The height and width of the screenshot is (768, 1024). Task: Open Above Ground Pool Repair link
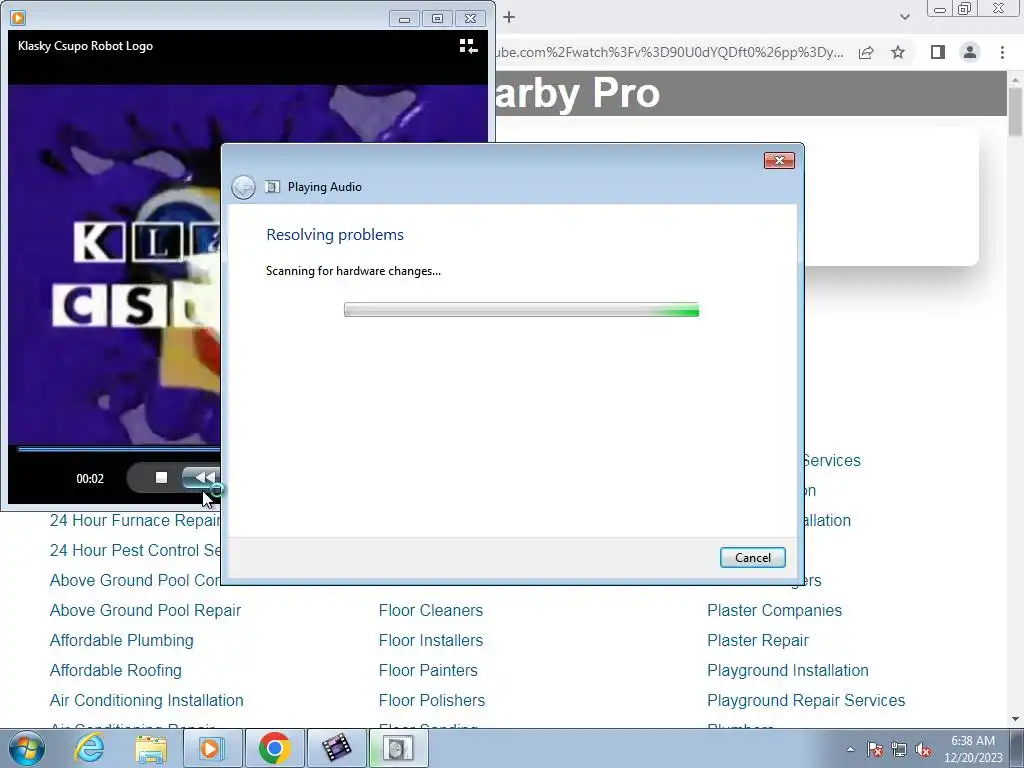[x=145, y=611]
